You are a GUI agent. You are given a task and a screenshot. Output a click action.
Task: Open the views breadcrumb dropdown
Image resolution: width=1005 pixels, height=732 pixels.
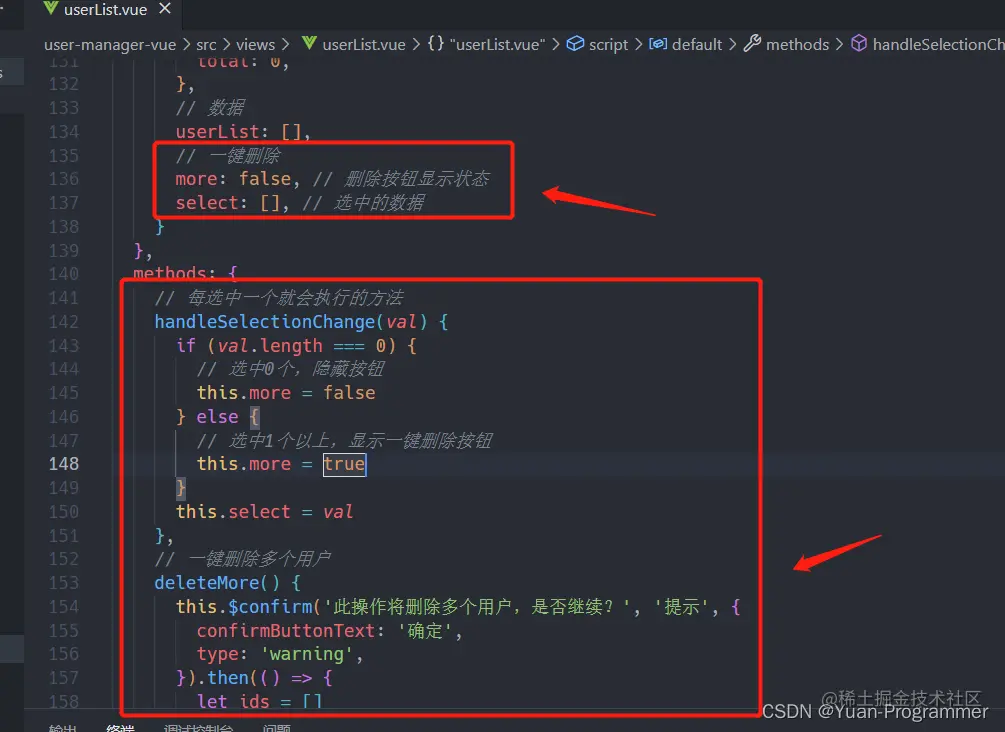pyautogui.click(x=256, y=44)
